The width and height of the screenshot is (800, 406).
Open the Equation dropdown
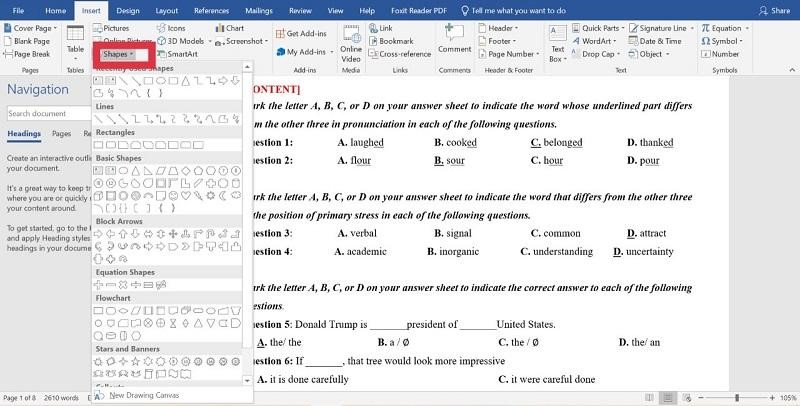coord(725,28)
